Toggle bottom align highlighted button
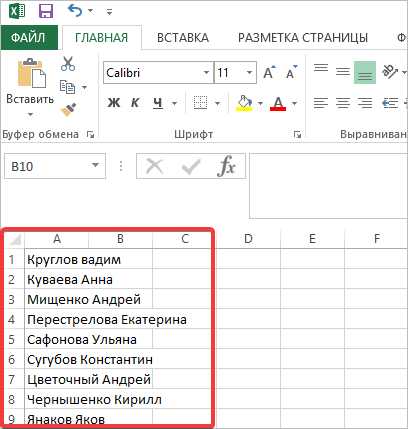Image resolution: width=408 pixels, height=429 pixels. (x=365, y=72)
